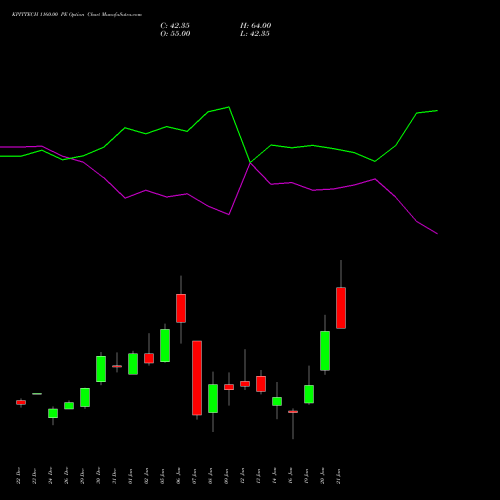Click the high value H: 64.00

click(x=256, y=26)
